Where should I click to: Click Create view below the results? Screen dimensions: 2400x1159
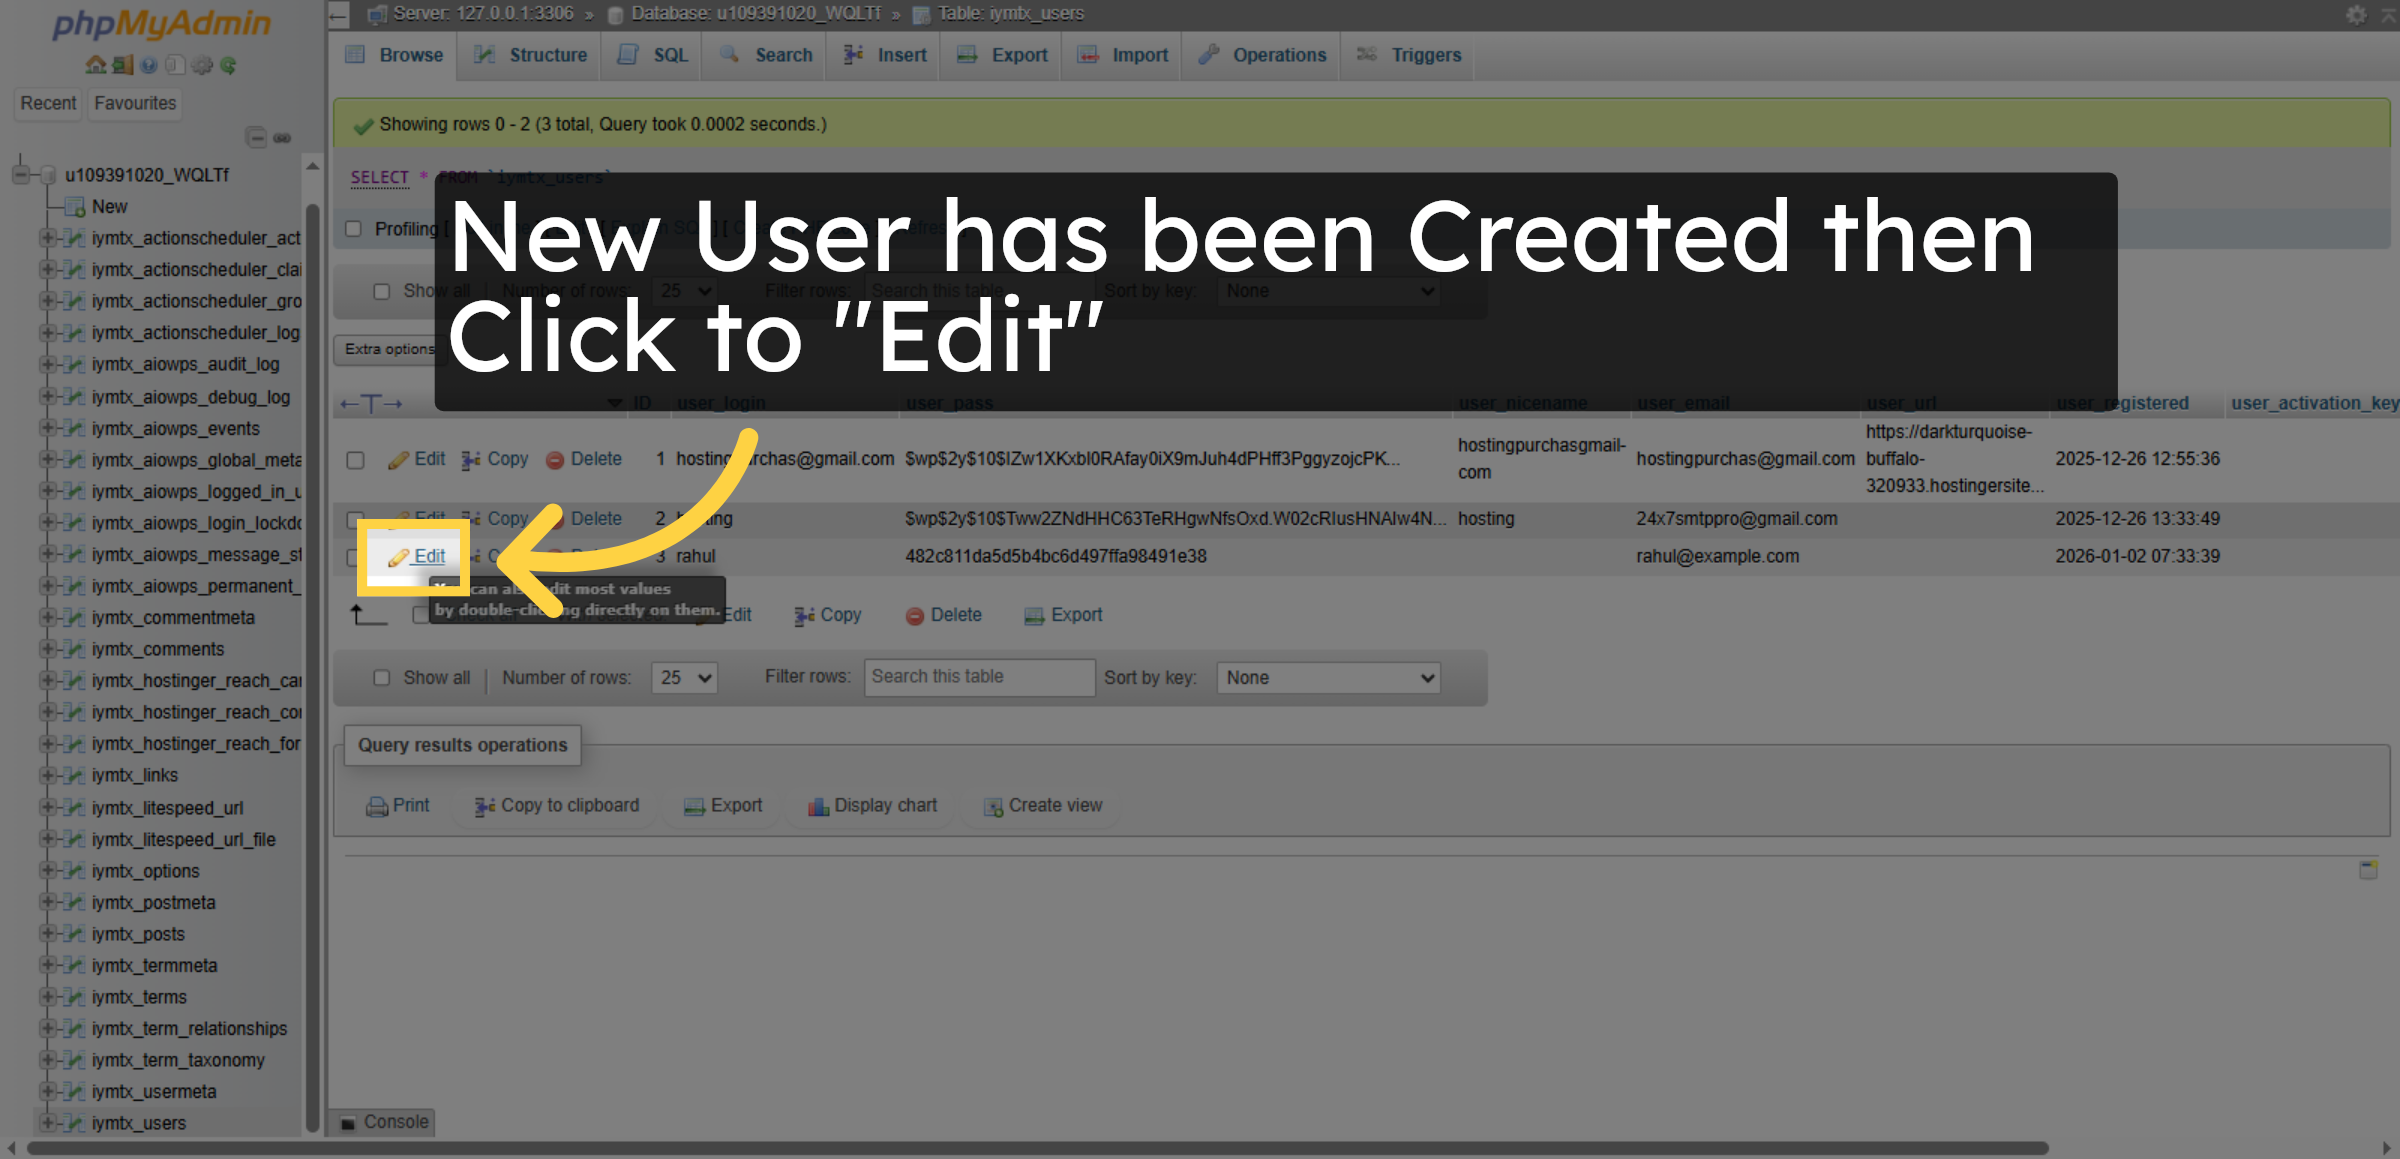pos(1042,805)
